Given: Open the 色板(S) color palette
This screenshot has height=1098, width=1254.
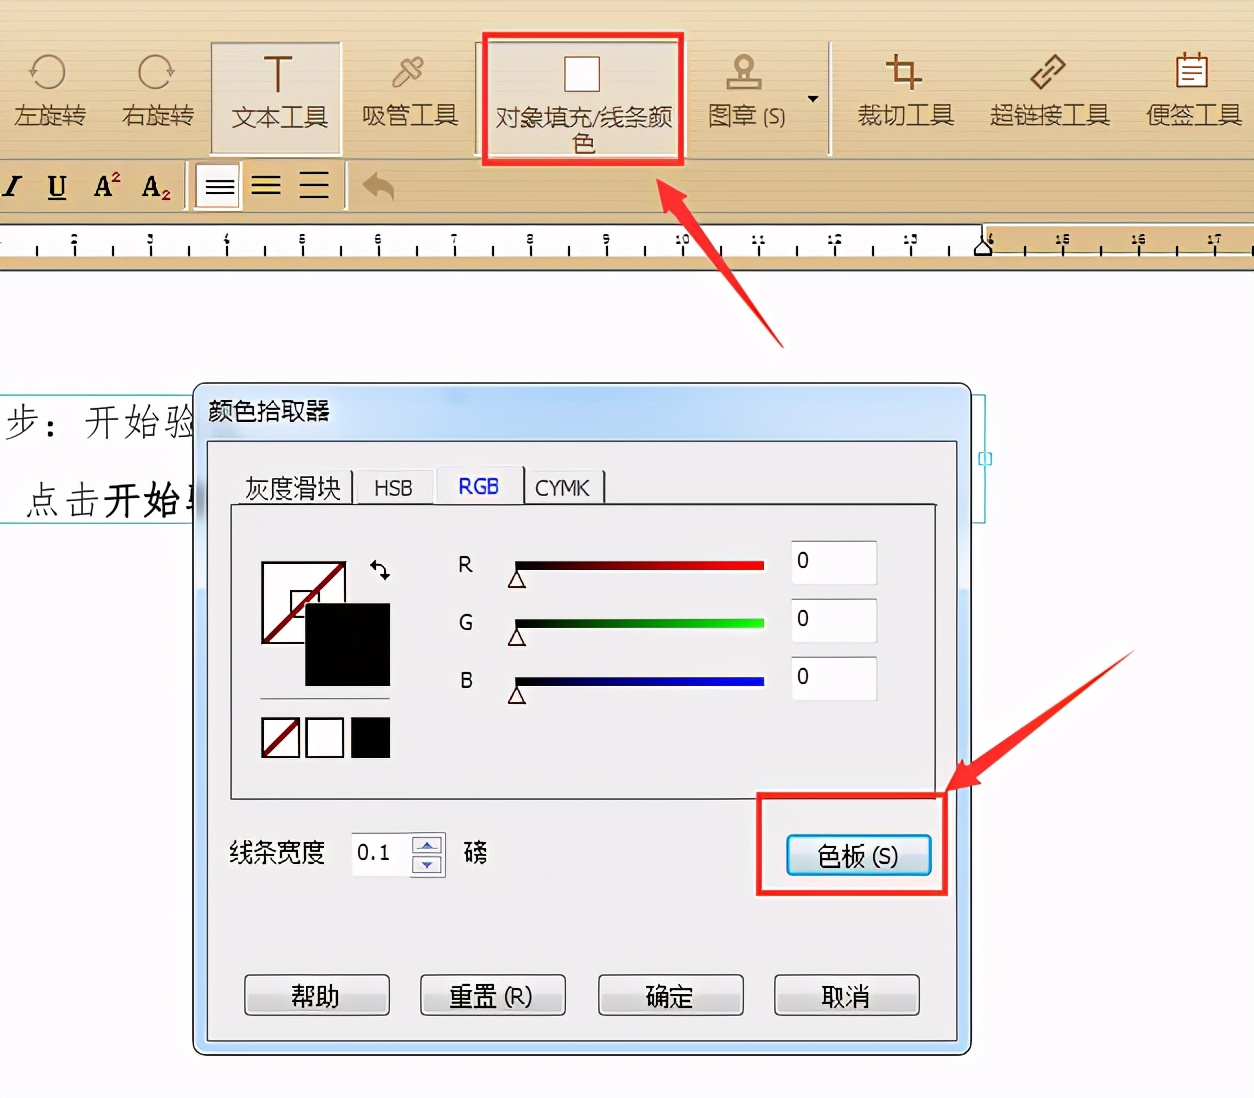Looking at the screenshot, I should (x=857, y=856).
